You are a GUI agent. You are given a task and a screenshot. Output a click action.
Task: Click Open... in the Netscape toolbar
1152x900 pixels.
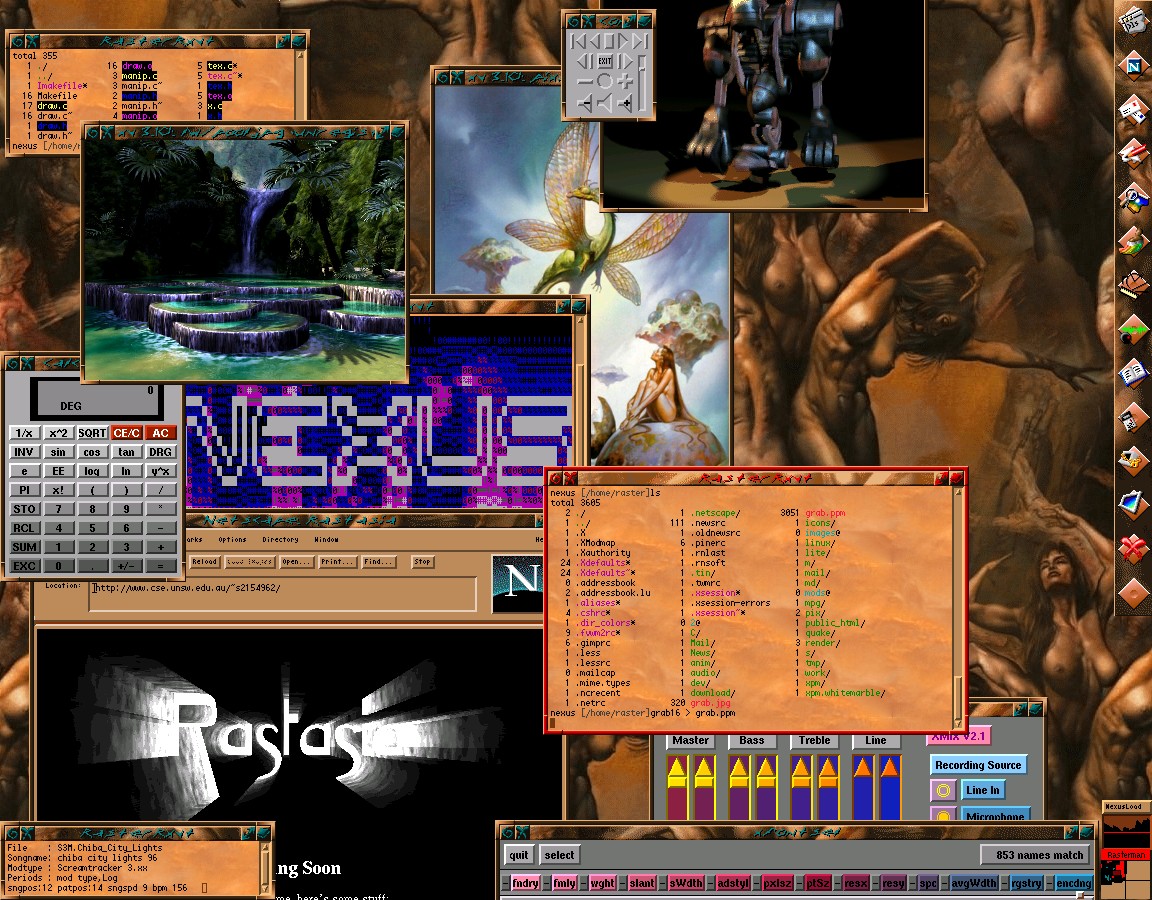click(296, 562)
